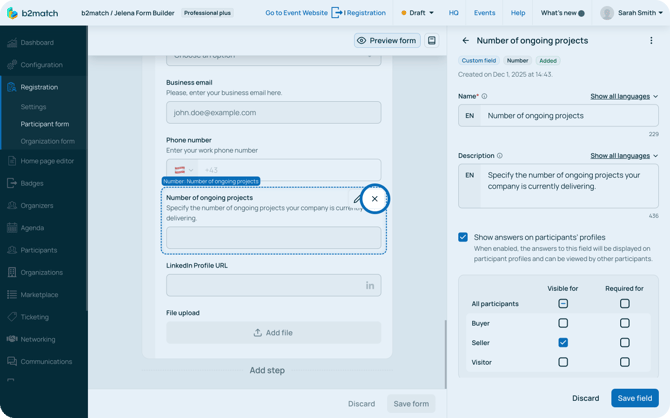Expand Show all languages for Name
Image resolution: width=670 pixels, height=418 pixels.
tap(623, 97)
